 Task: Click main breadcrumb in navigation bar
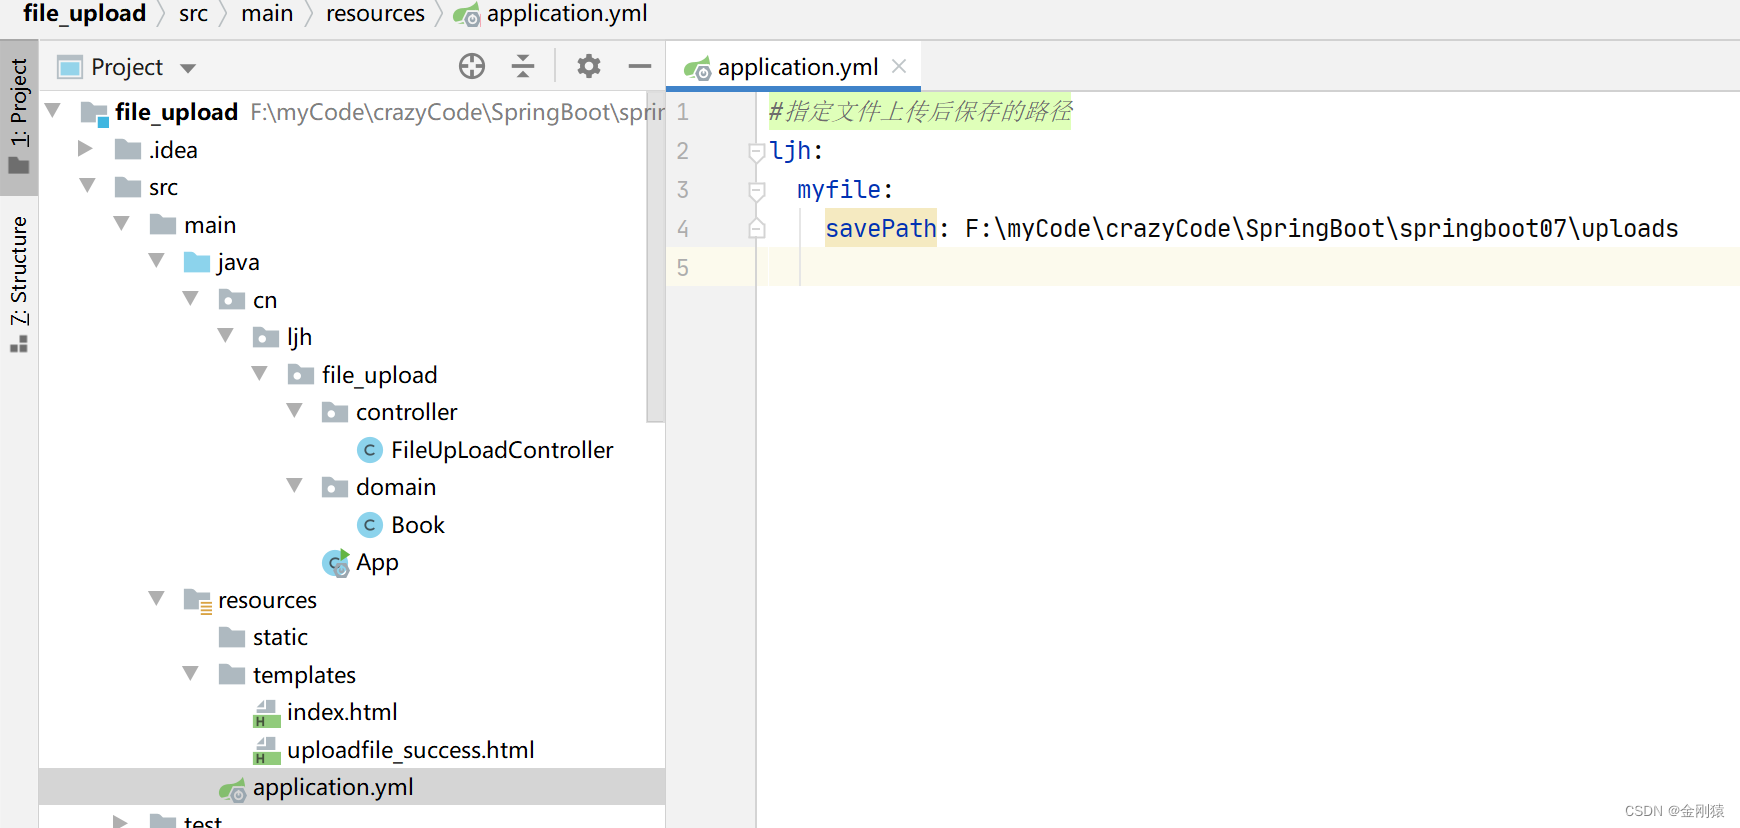point(267,14)
